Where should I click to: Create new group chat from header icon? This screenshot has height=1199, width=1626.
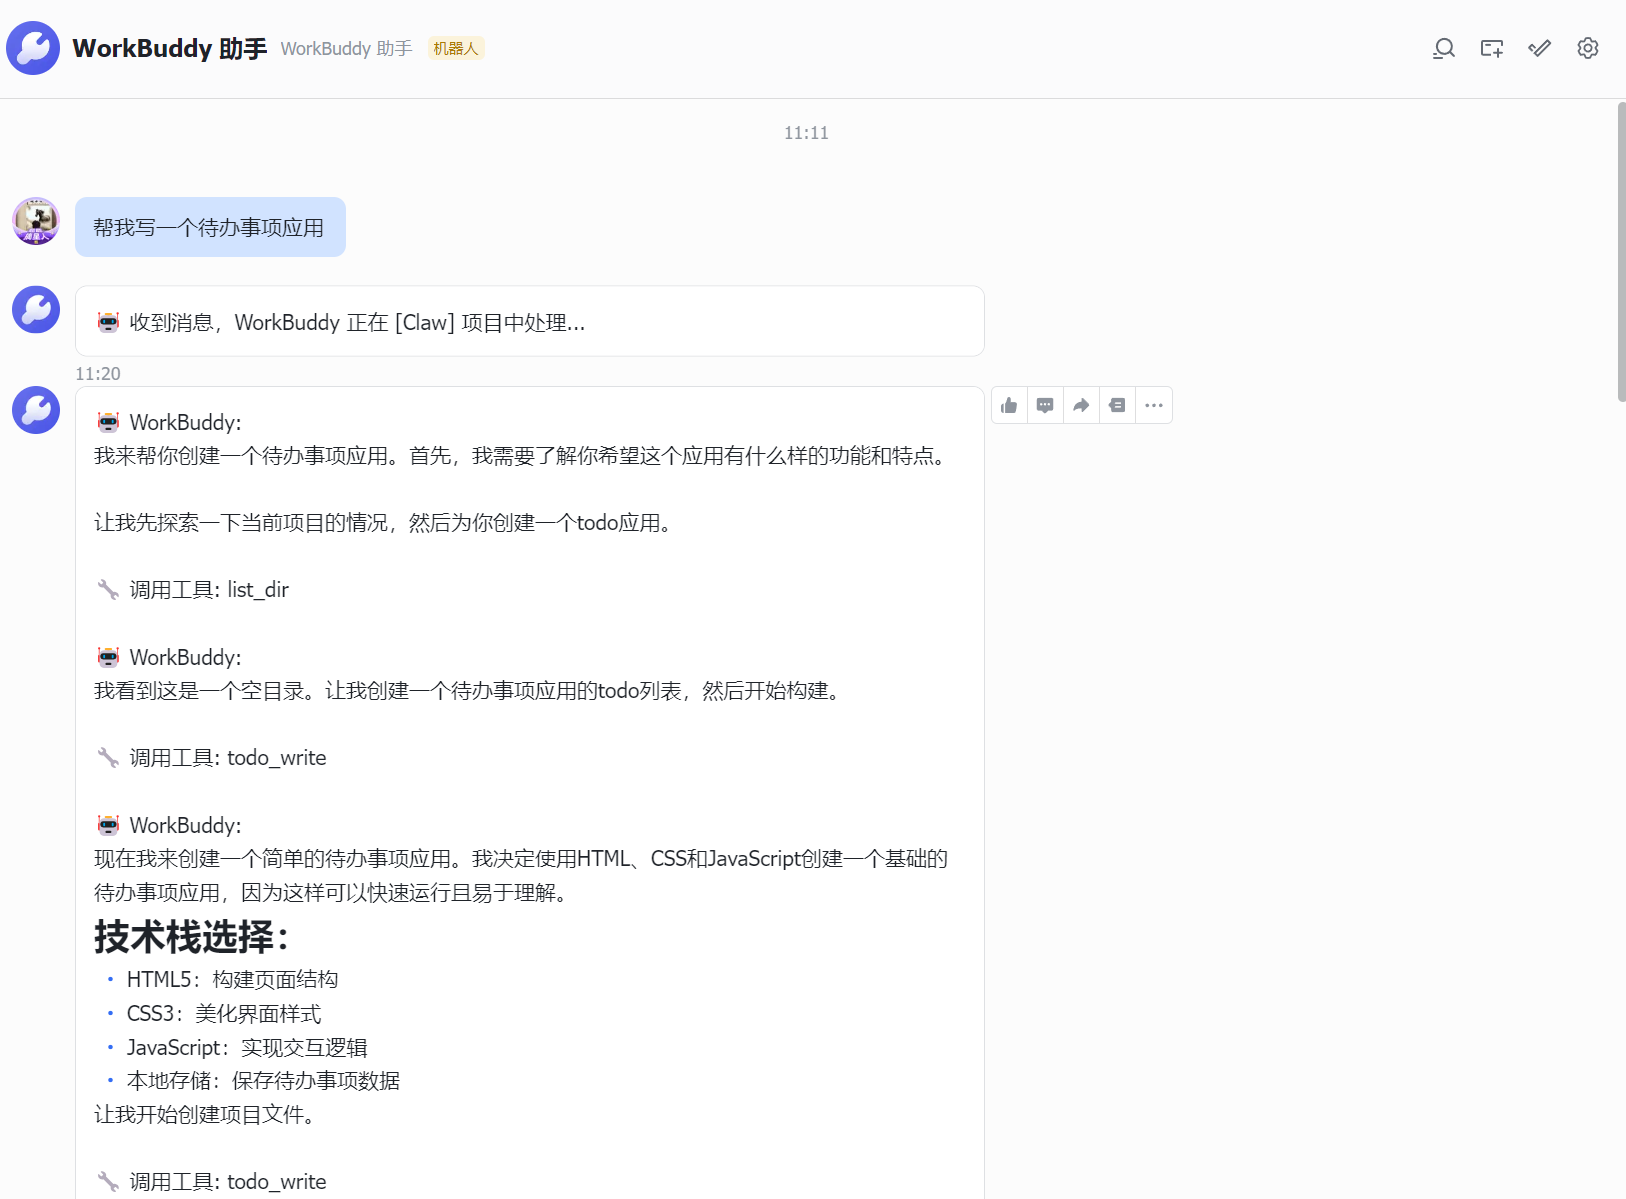(1492, 48)
